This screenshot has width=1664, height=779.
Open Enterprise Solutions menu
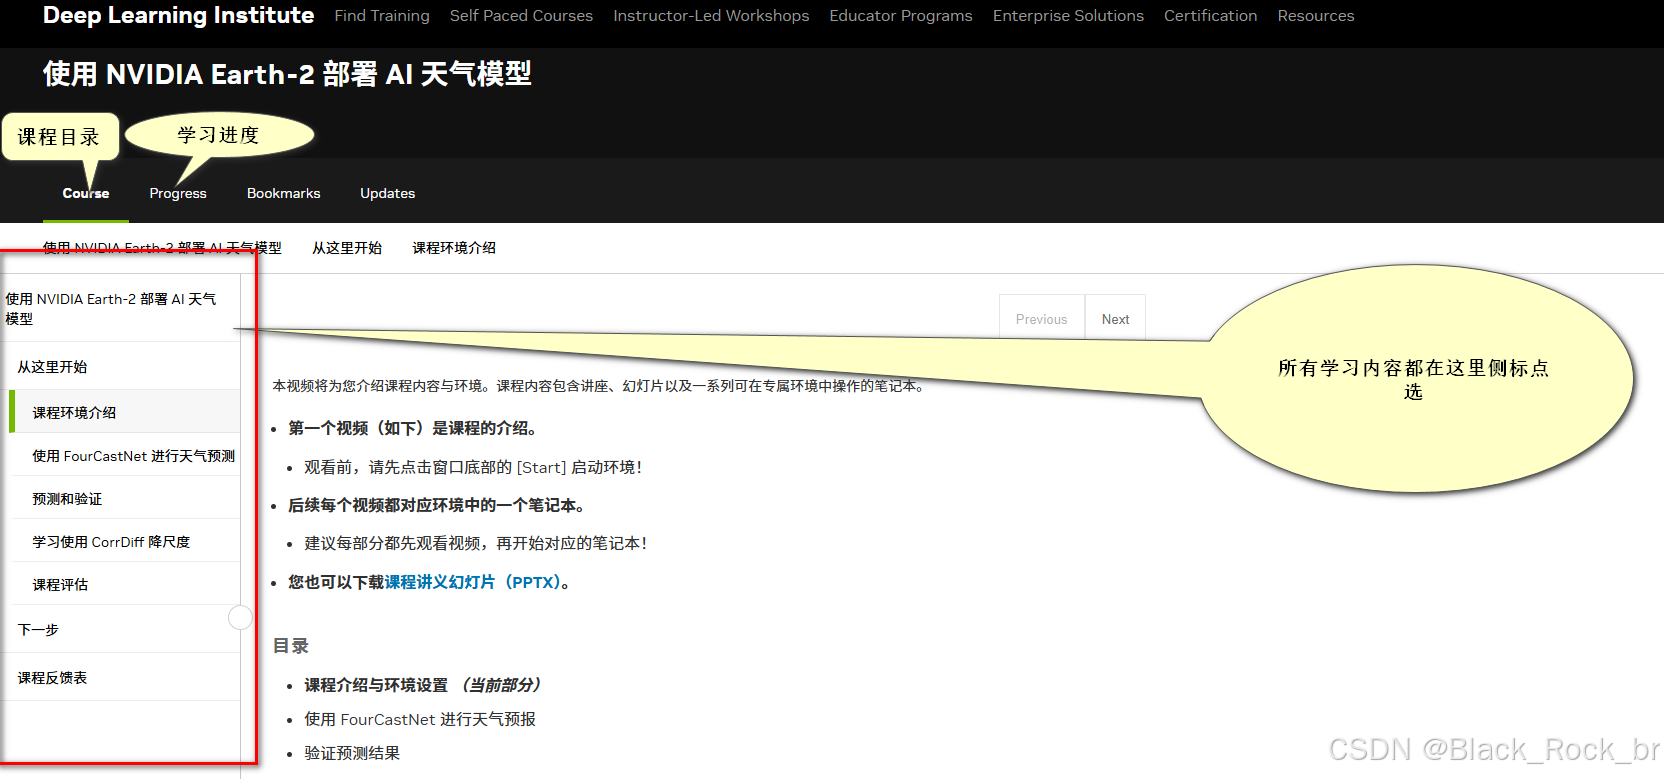coord(1068,16)
